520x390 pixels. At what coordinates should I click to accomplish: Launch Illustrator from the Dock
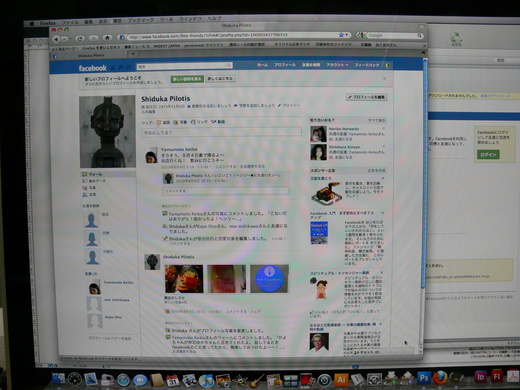[342, 379]
